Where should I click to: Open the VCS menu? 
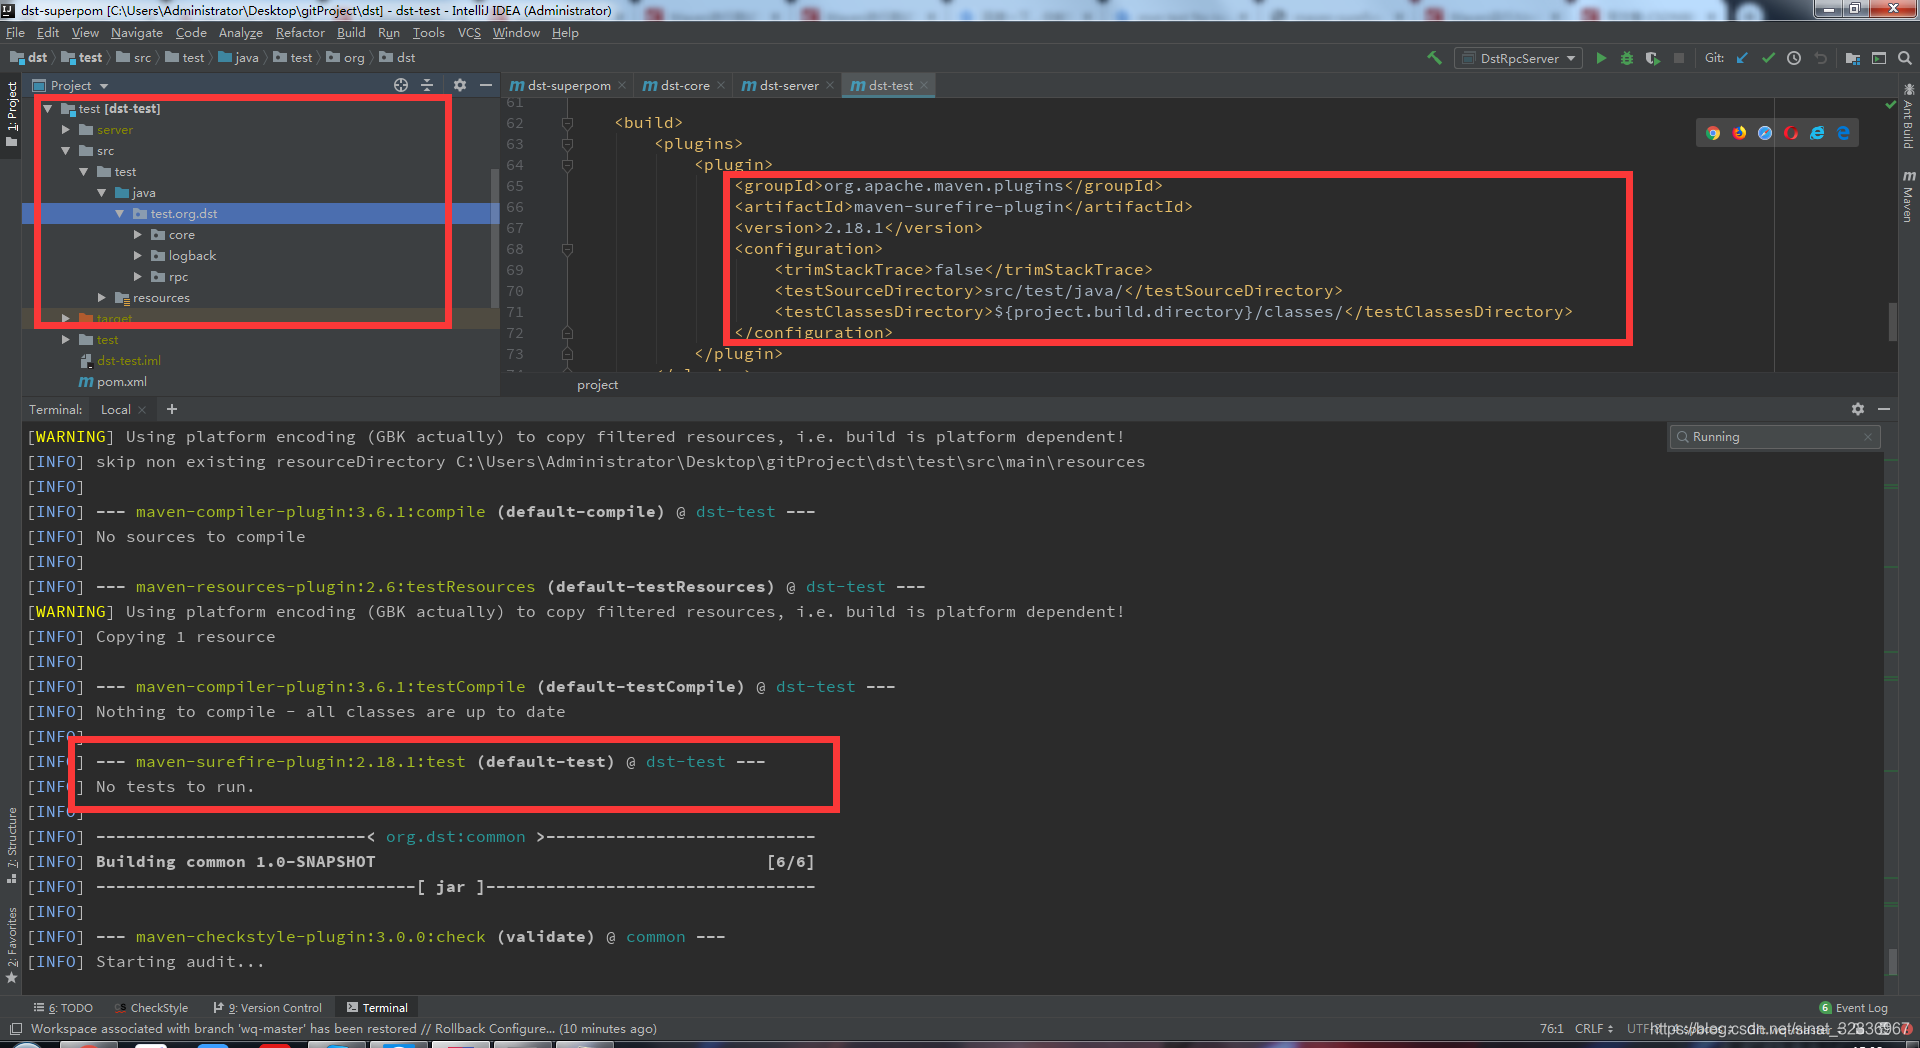click(x=469, y=33)
